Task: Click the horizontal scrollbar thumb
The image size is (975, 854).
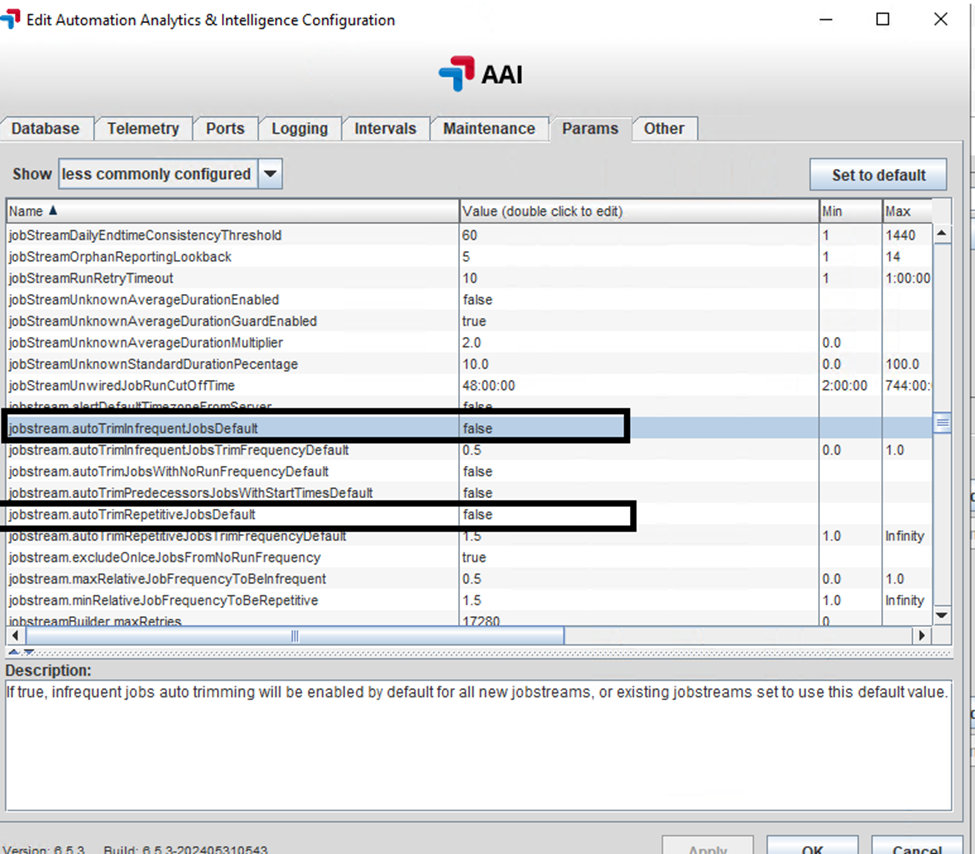Action: [x=295, y=636]
